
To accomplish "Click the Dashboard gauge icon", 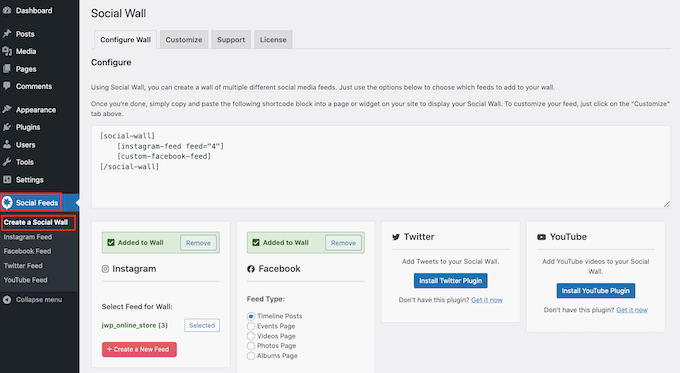I will pyautogui.click(x=7, y=10).
